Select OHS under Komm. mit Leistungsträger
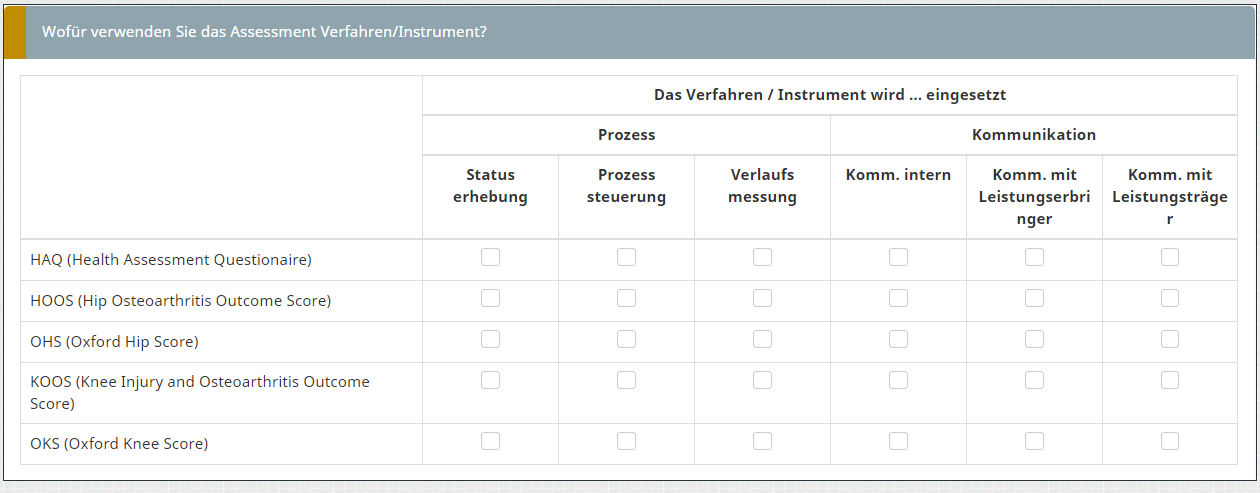The height and width of the screenshot is (493, 1260). [x=1170, y=339]
